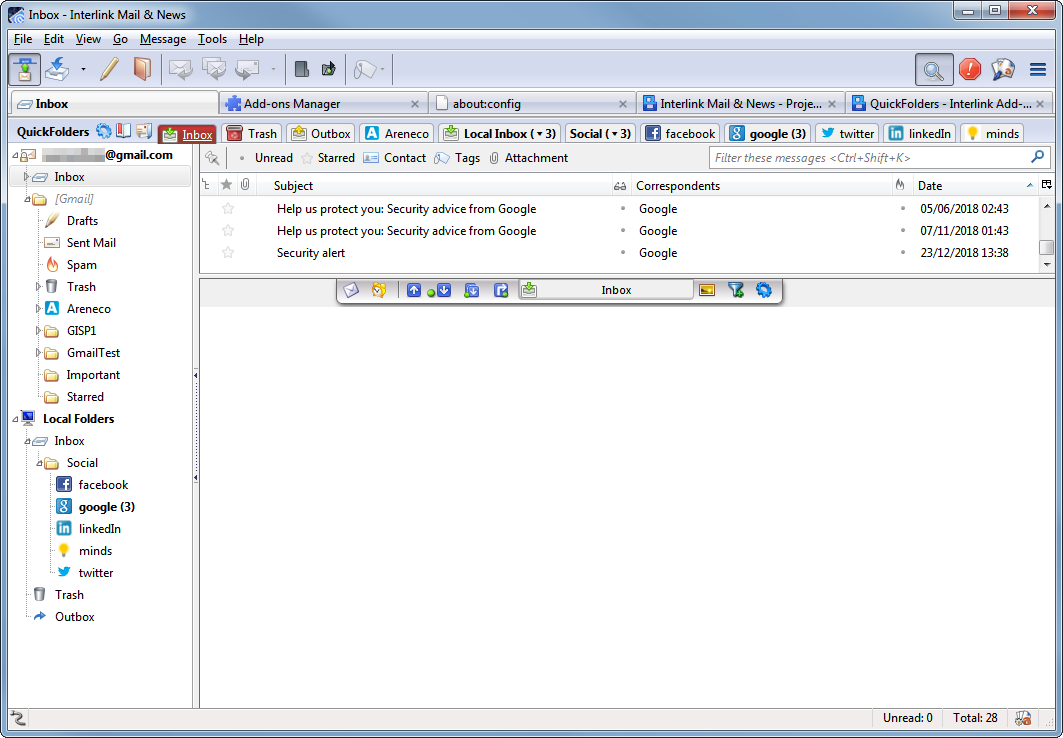Viewport: 1063px width, 738px height.
Task: Open the Local Inbox QuickFolders button
Action: (499, 134)
